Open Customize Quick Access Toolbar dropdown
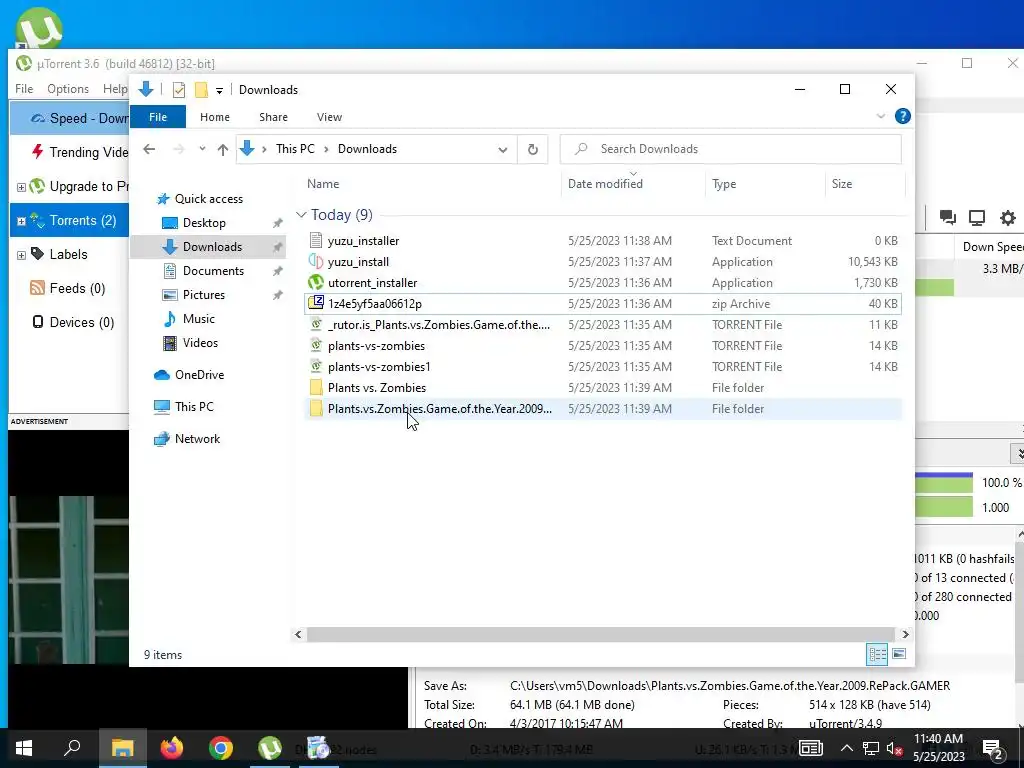This screenshot has width=1024, height=768. coord(219,91)
